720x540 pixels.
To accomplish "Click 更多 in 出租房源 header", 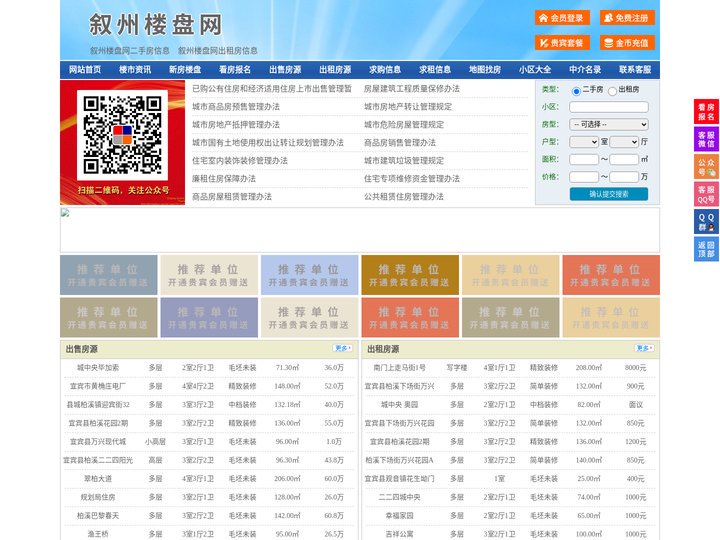I will tap(644, 349).
